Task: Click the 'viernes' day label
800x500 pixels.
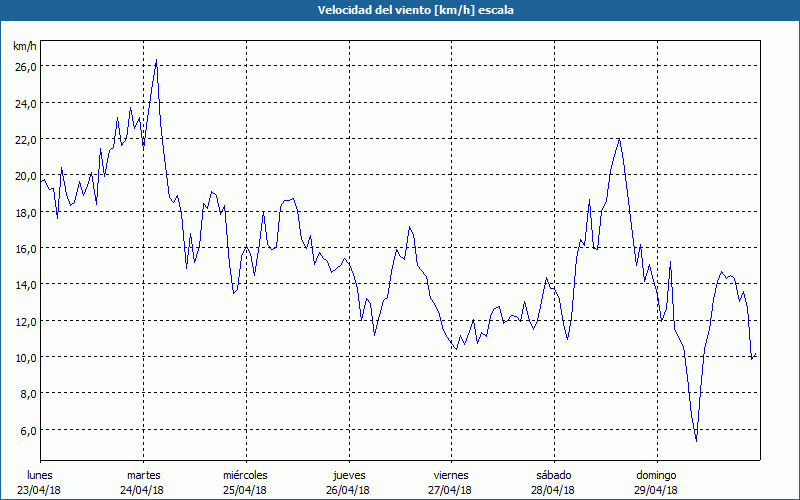Action: click(451, 475)
